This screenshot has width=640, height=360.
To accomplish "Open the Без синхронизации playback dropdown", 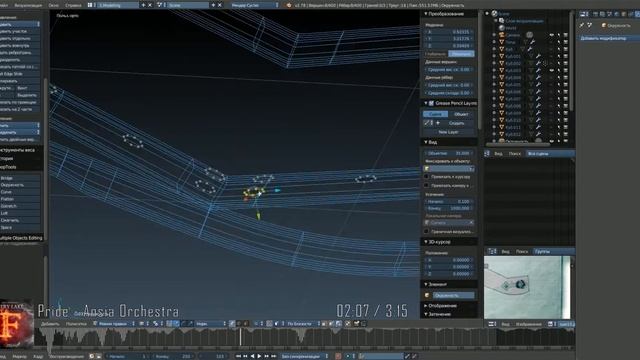I will coord(304,356).
